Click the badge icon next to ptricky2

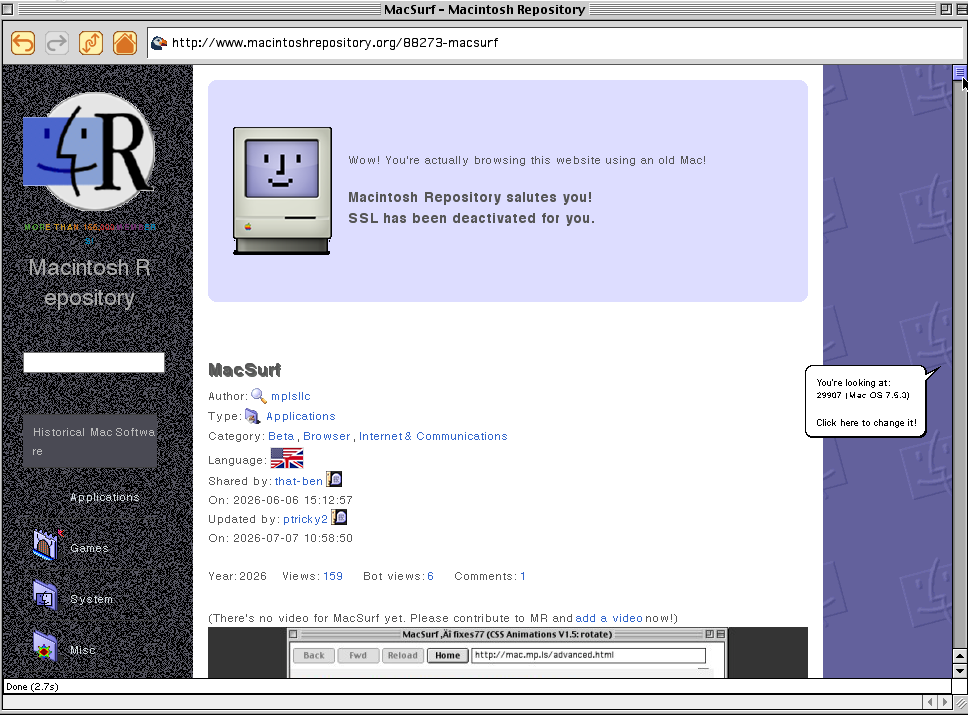click(340, 517)
